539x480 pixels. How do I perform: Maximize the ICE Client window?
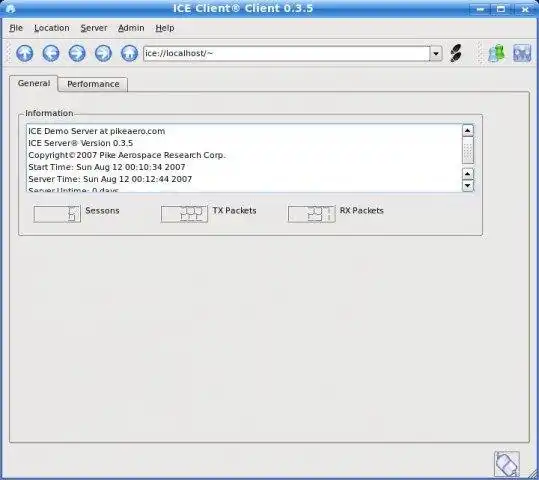pyautogui.click(x=502, y=9)
